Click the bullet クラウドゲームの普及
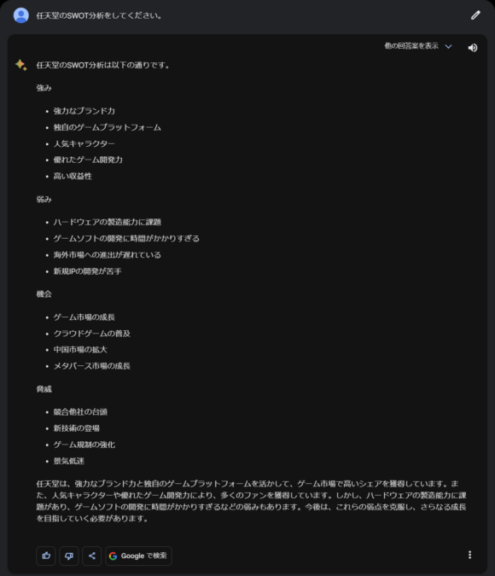The height and width of the screenshot is (576, 495). tap(92, 334)
